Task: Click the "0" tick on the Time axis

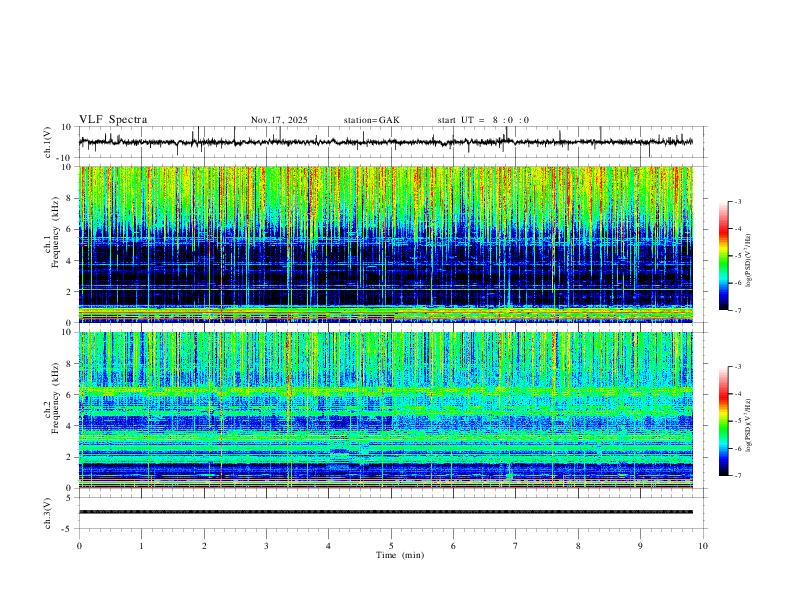Action: coord(79,546)
